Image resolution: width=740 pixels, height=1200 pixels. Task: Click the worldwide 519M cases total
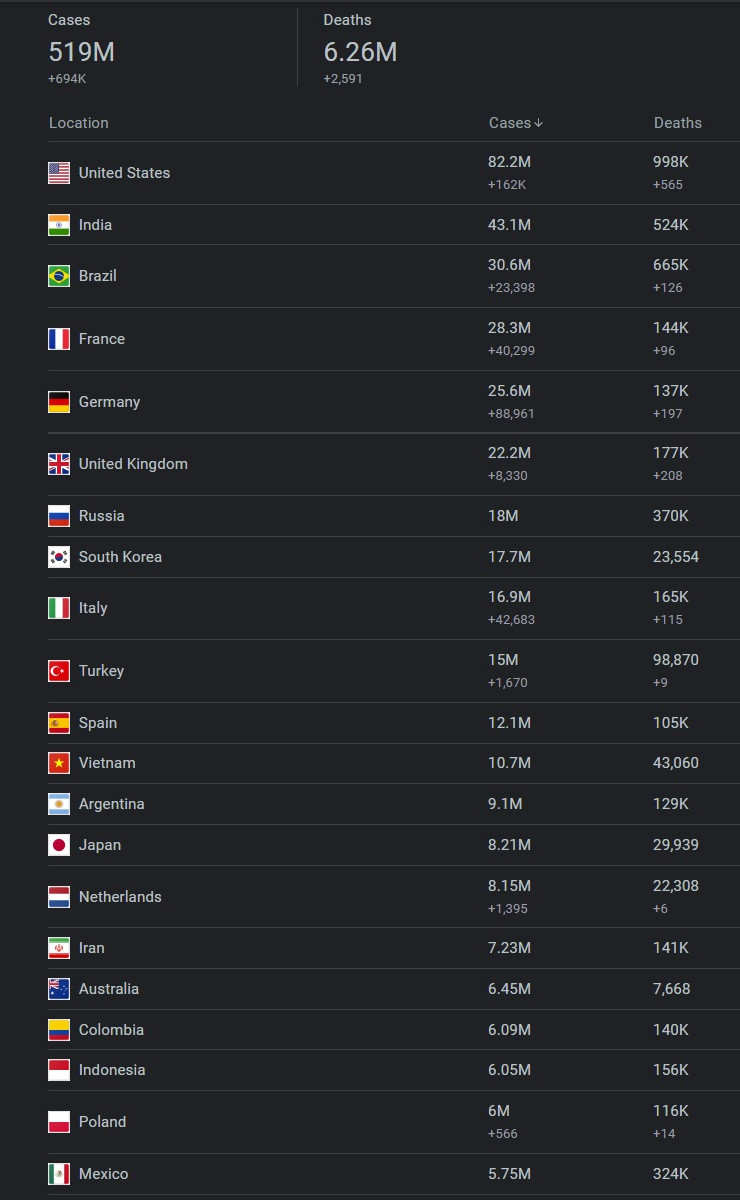click(x=81, y=52)
